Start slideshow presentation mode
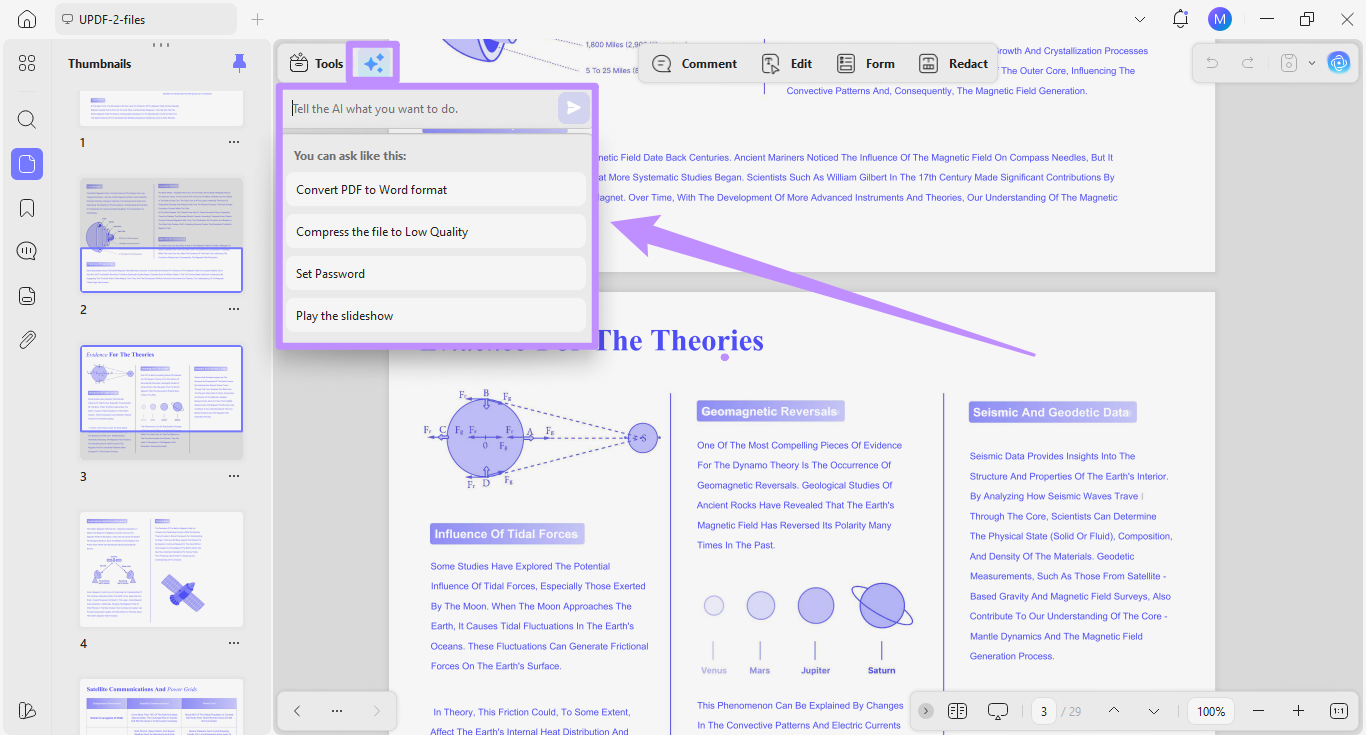1366x735 pixels. 997,711
